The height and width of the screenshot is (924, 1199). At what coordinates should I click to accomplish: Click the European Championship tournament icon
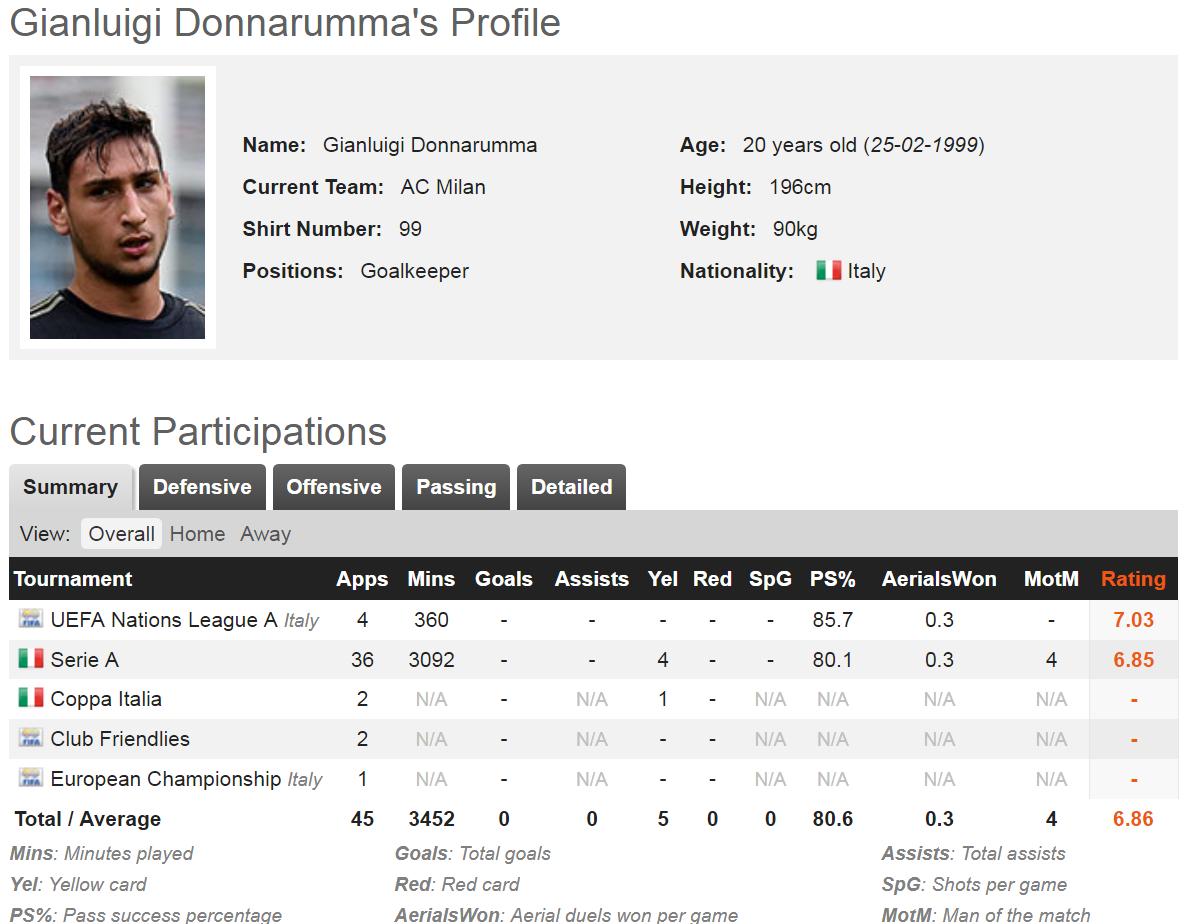tap(31, 778)
